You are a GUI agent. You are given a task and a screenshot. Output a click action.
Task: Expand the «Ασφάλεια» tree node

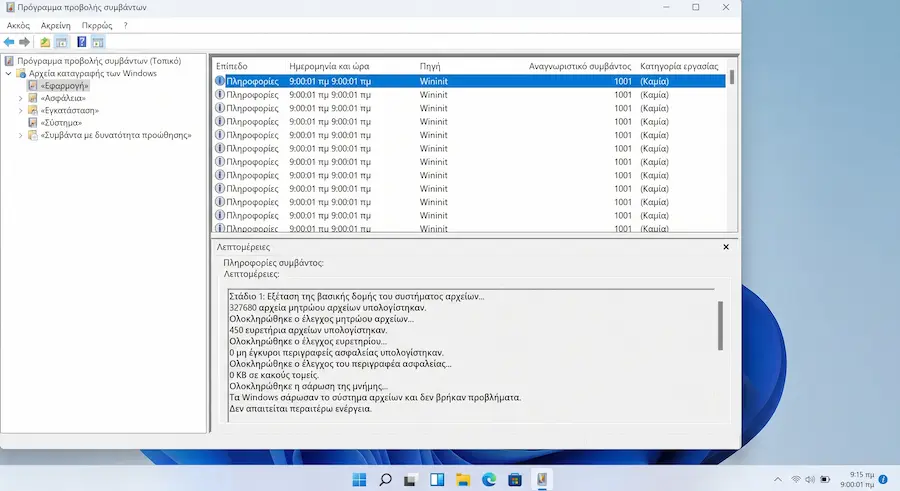21,98
